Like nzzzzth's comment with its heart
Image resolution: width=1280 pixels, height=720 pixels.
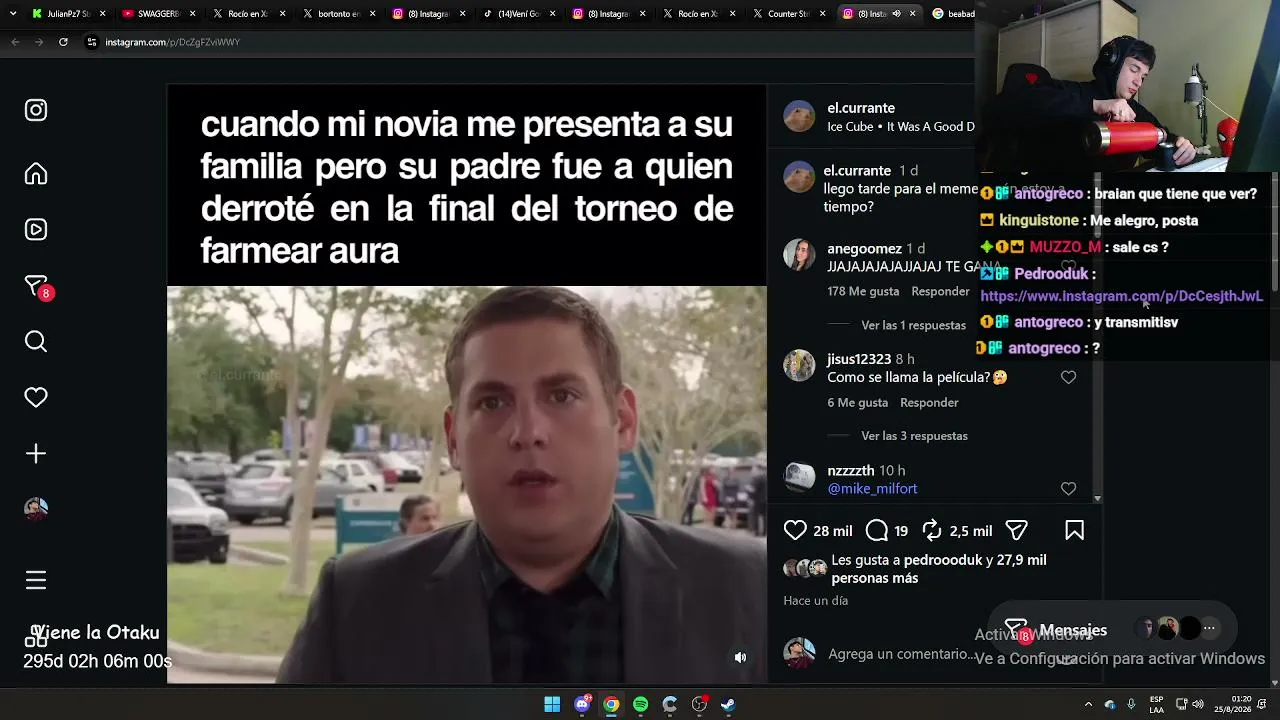click(1068, 489)
